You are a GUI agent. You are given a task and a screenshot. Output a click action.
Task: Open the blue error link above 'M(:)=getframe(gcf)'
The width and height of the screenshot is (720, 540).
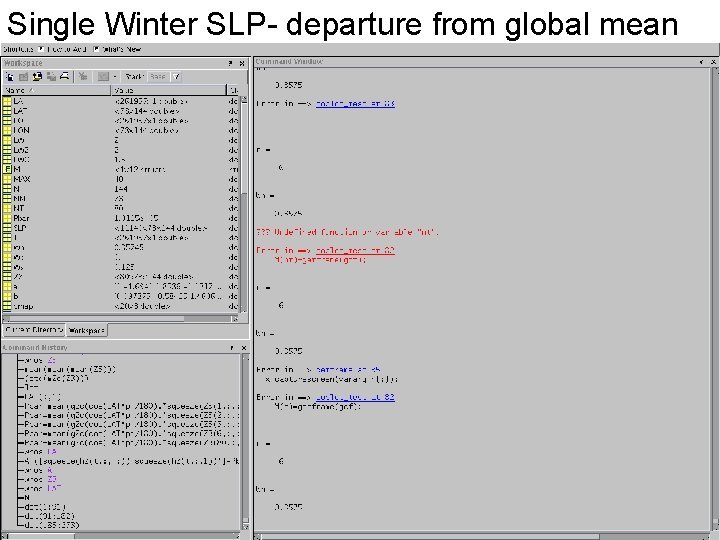click(x=355, y=397)
